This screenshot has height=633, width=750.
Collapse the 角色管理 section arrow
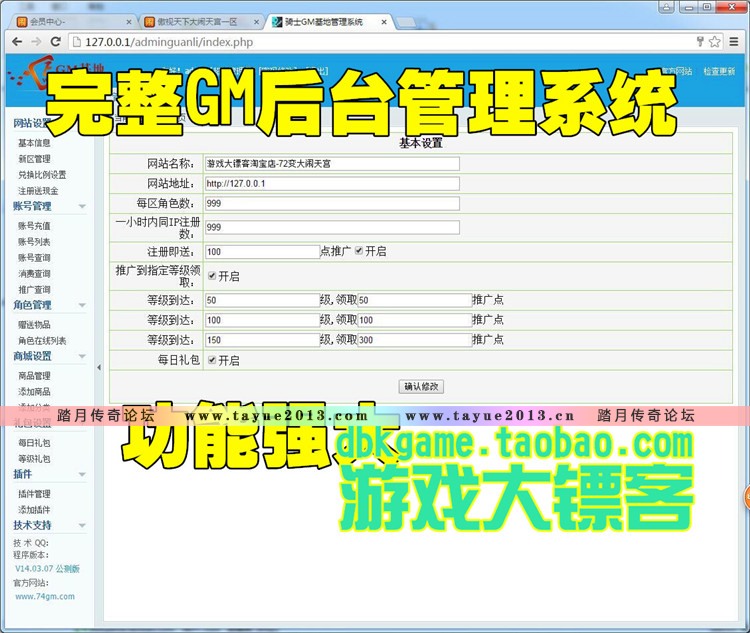click(82, 305)
